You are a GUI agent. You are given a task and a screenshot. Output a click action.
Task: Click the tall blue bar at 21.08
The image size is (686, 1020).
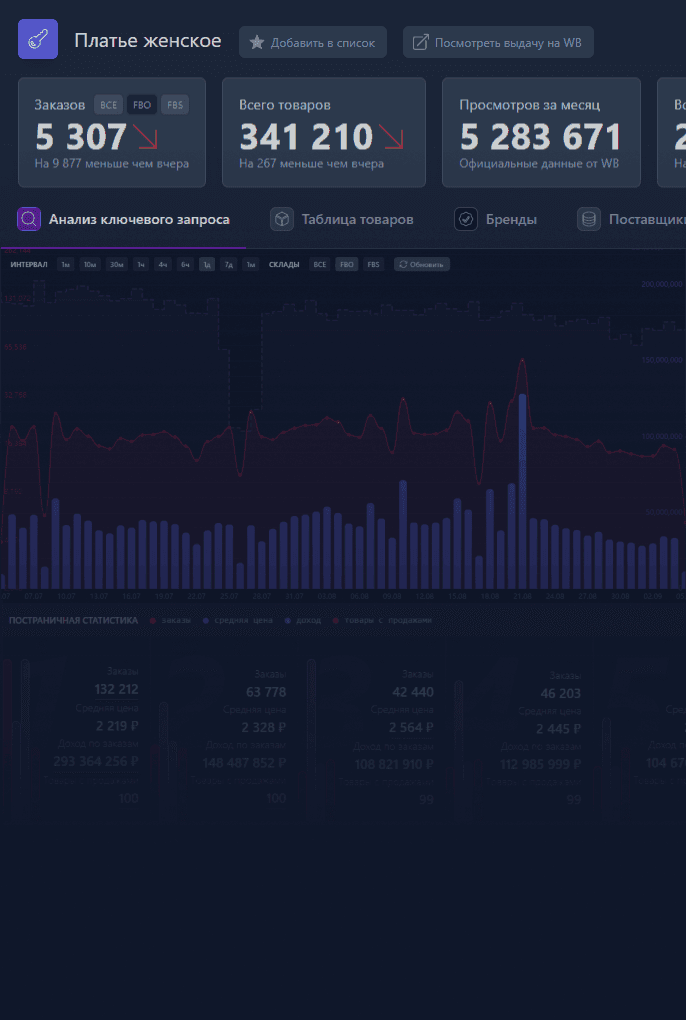tap(522, 491)
